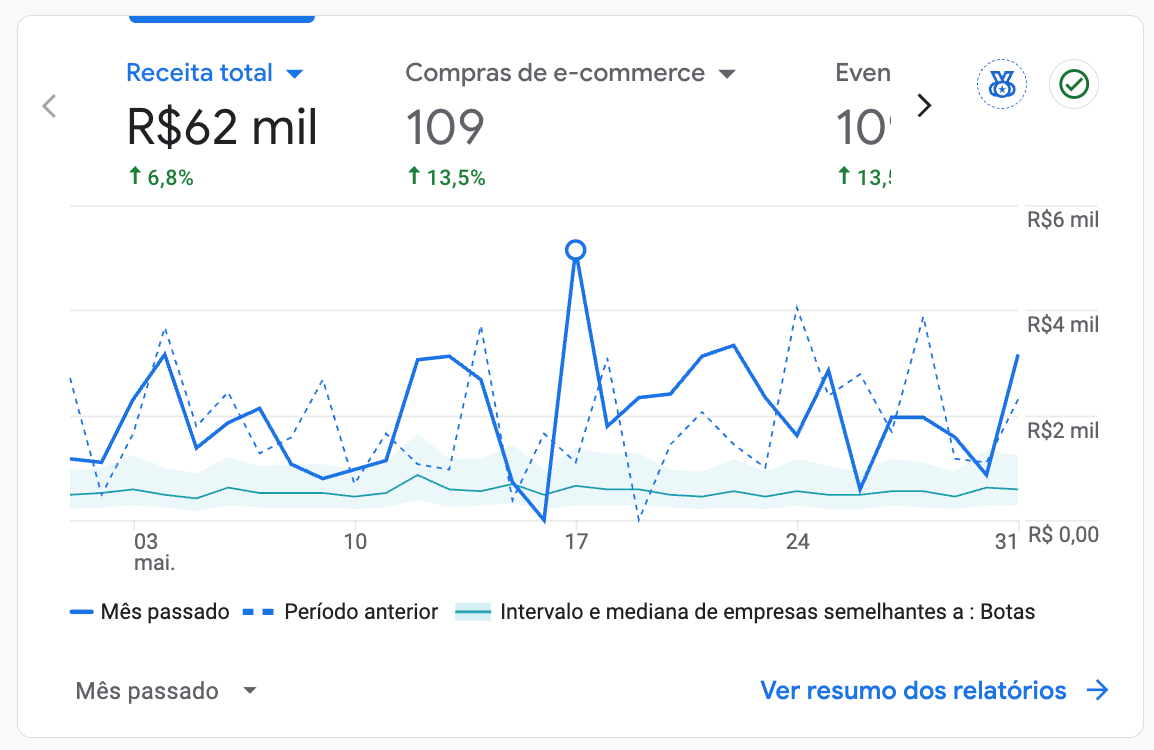This screenshot has width=1154, height=750.
Task: Click the green data quality checkmark icon
Action: click(1074, 85)
